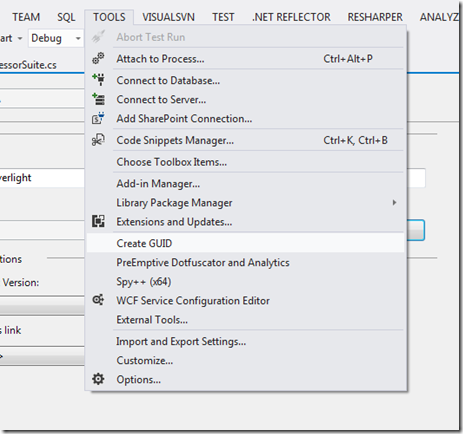Select Choose Toolbox Items entry

[246, 162]
